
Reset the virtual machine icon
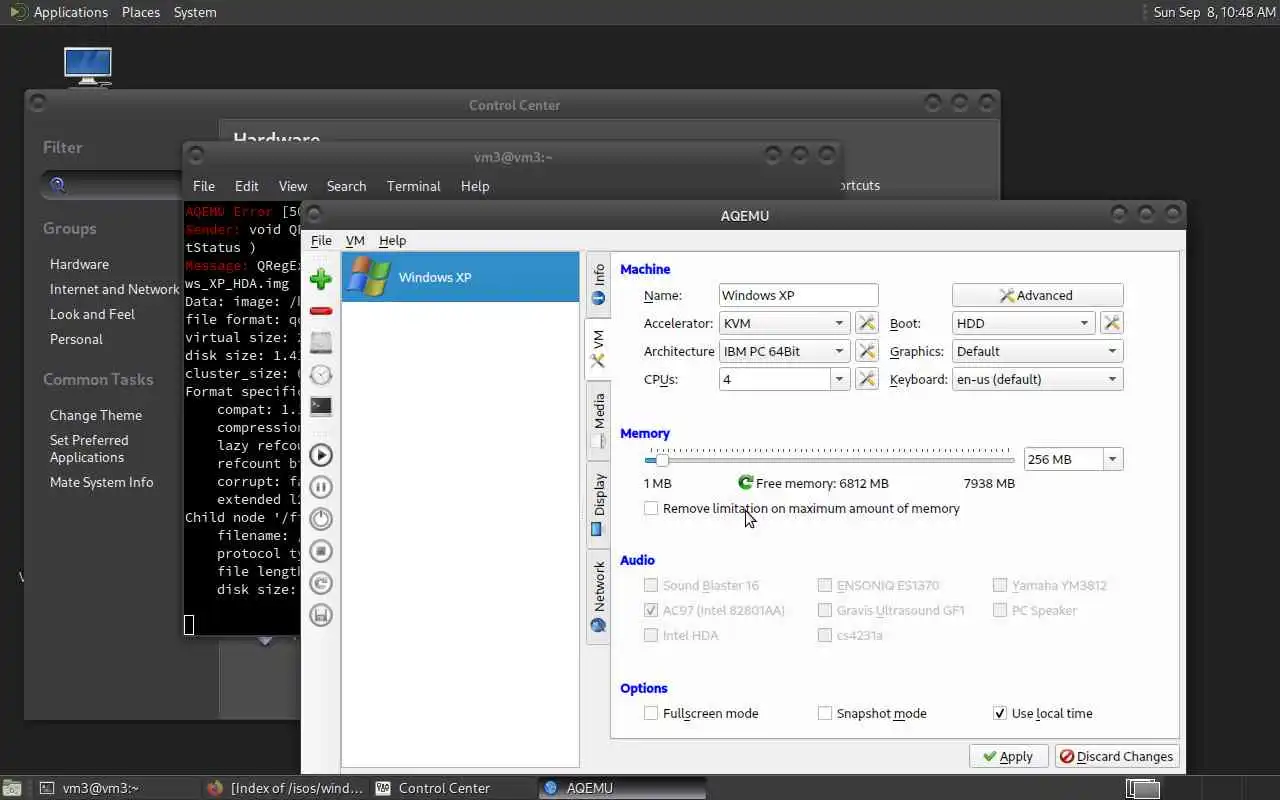click(321, 583)
